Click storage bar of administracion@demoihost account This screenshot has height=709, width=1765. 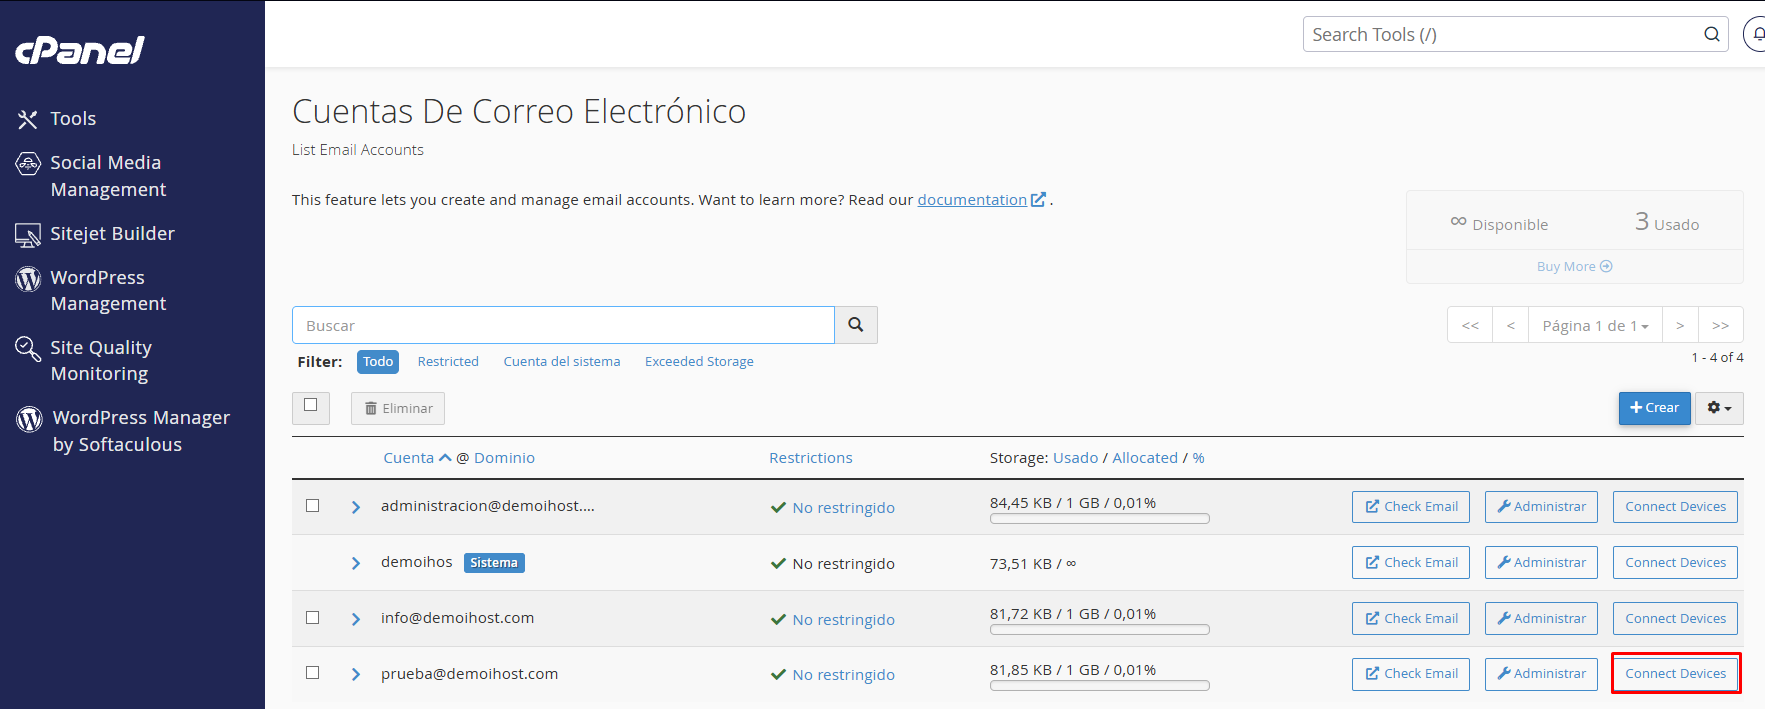[1100, 519]
